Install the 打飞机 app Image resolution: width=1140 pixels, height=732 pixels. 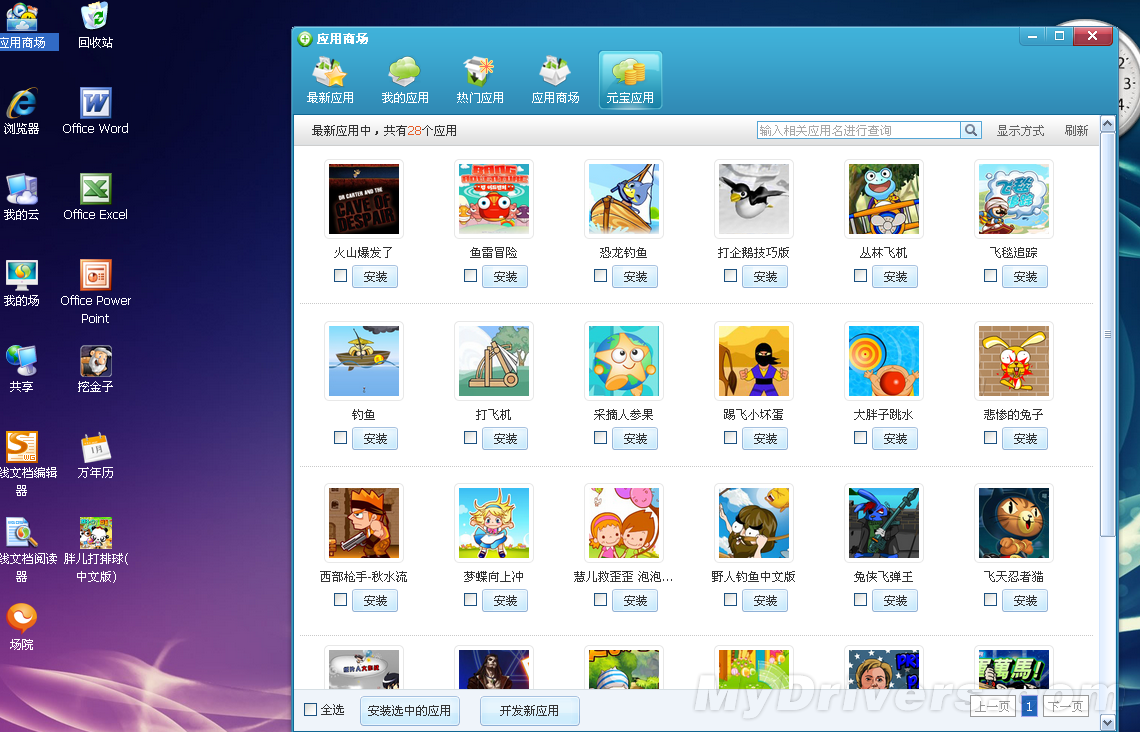(505, 439)
